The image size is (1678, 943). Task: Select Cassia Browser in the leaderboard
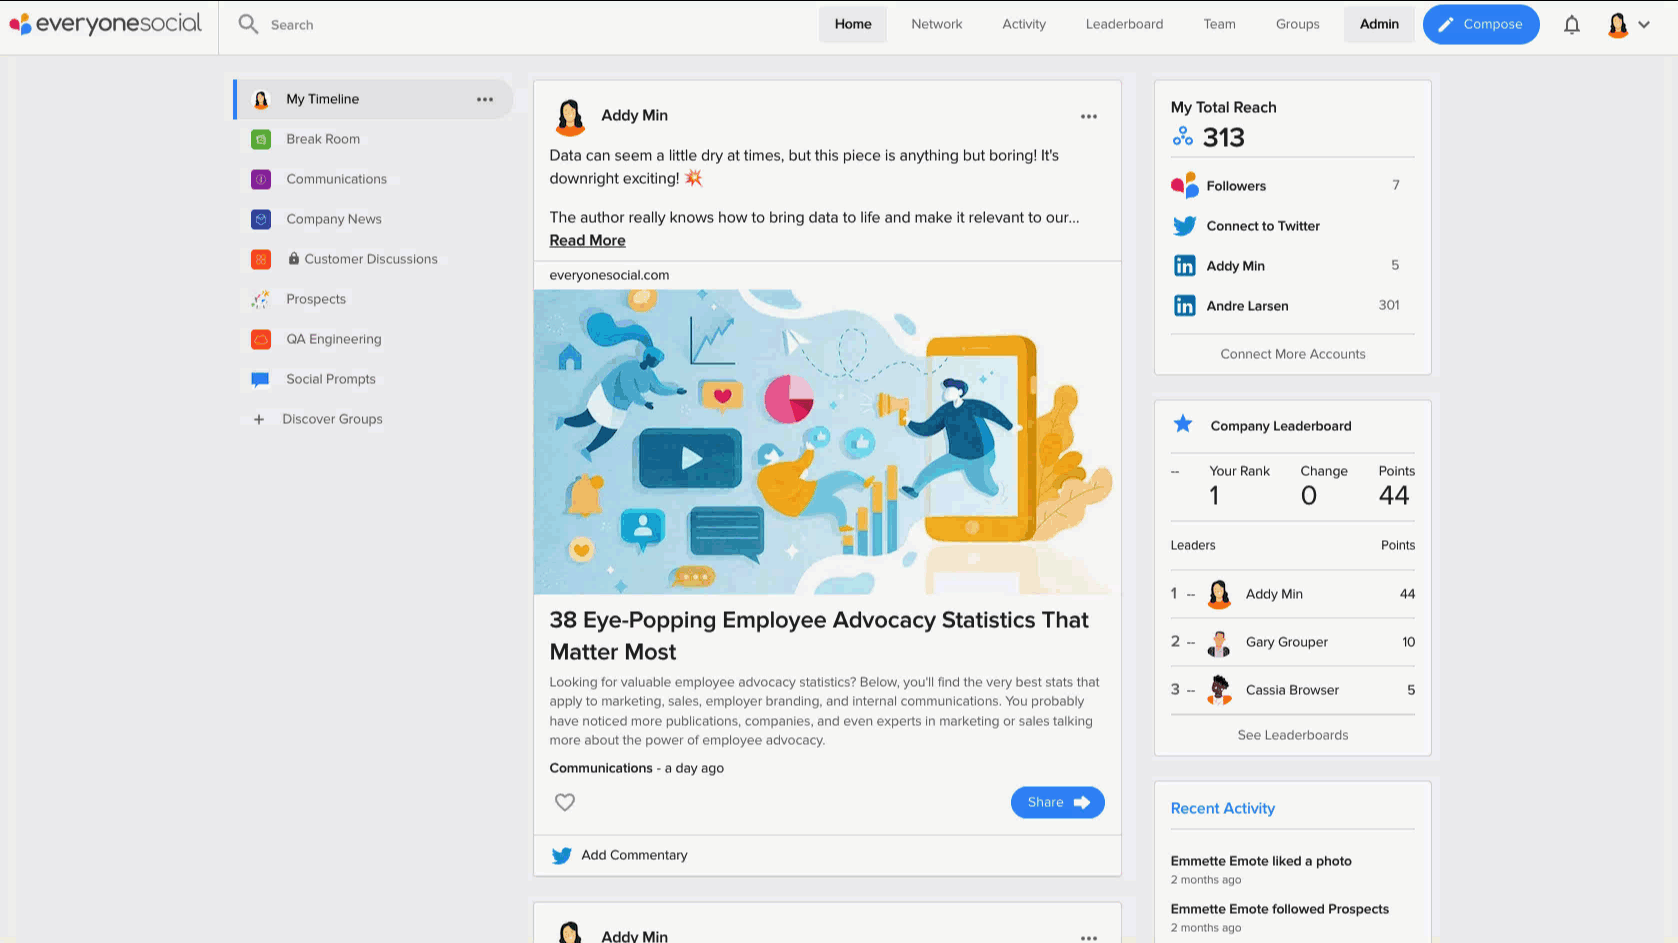coord(1293,690)
